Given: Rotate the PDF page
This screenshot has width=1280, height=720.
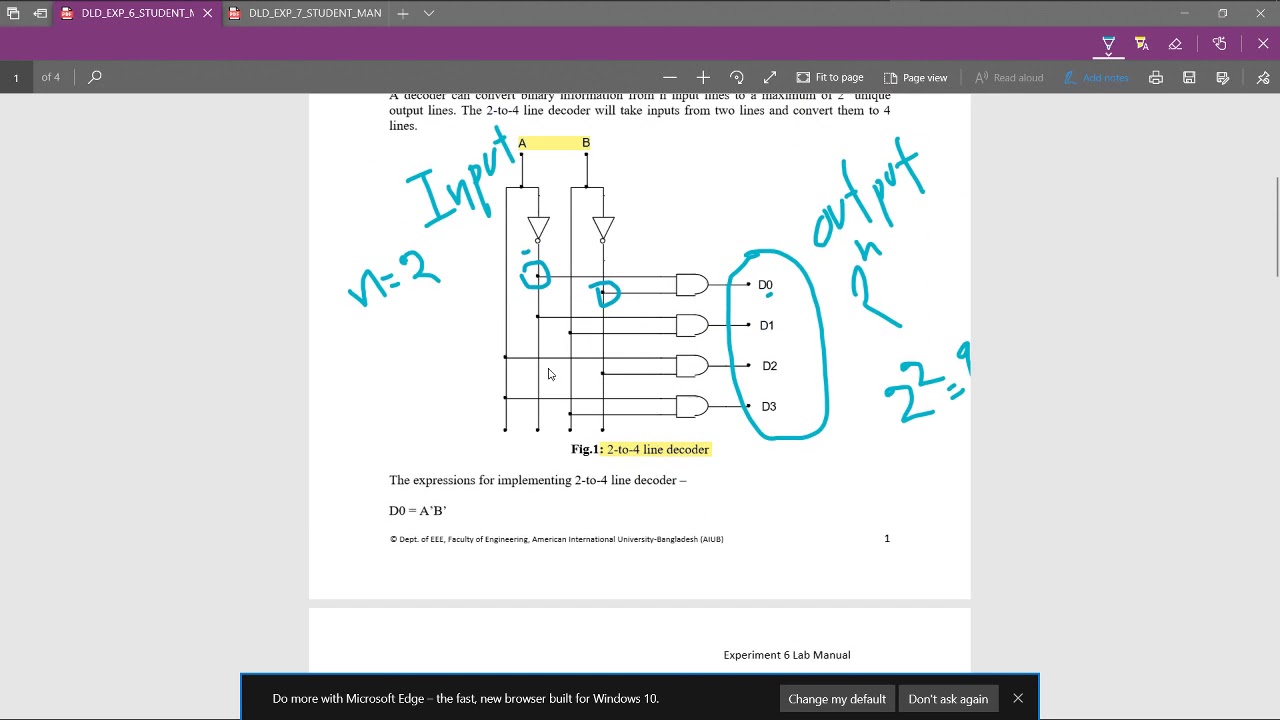Looking at the screenshot, I should [x=737, y=77].
